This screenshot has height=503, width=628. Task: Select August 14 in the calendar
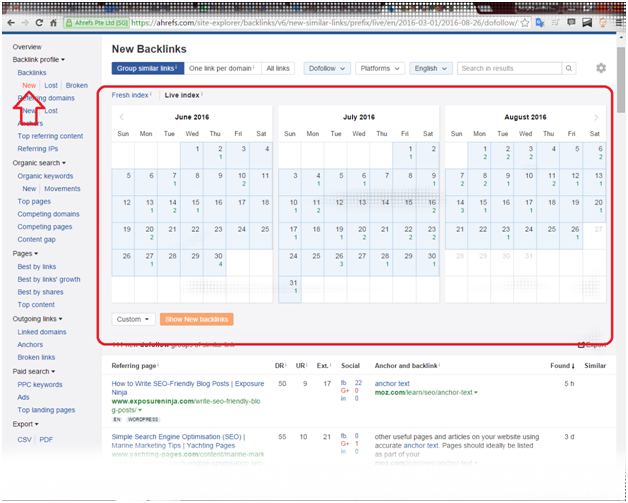pyautogui.click(x=457, y=209)
